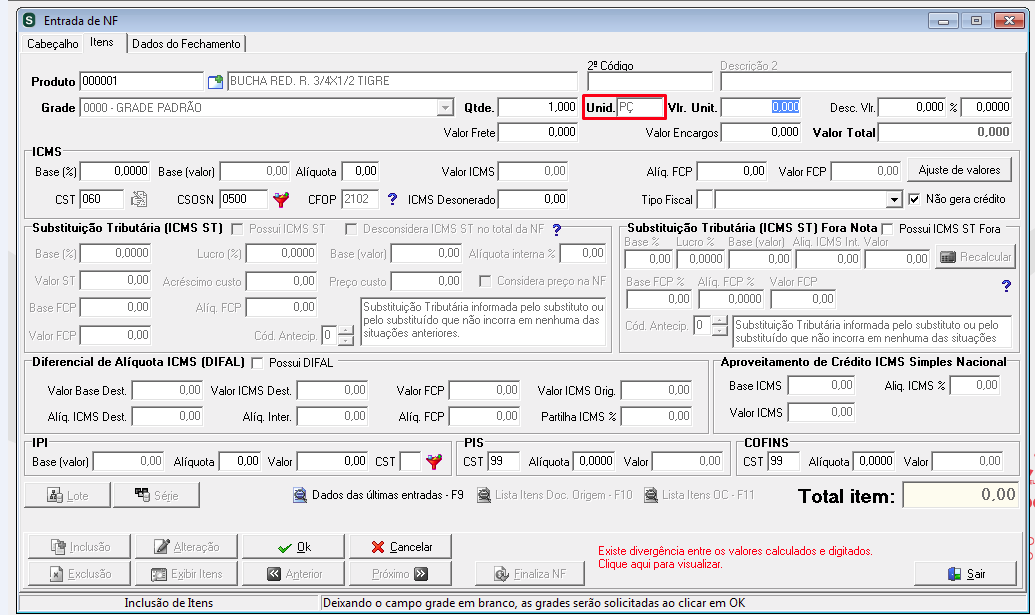Select the Itens tab
1035x615 pixels.
[102, 42]
